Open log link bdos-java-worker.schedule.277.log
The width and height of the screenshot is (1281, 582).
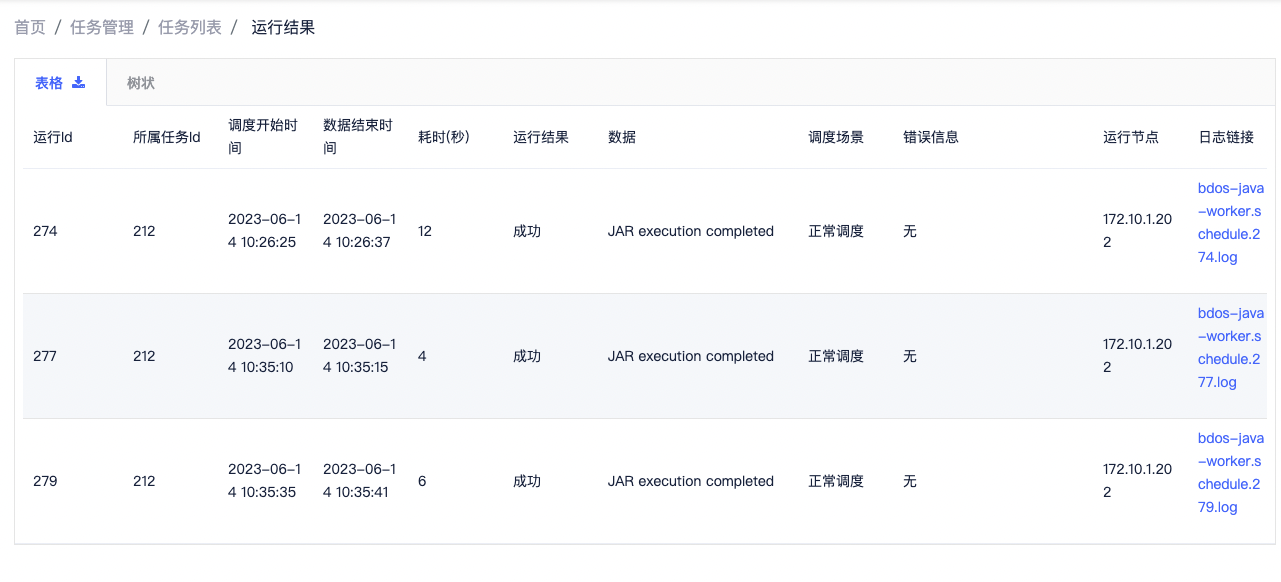pyautogui.click(x=1231, y=347)
